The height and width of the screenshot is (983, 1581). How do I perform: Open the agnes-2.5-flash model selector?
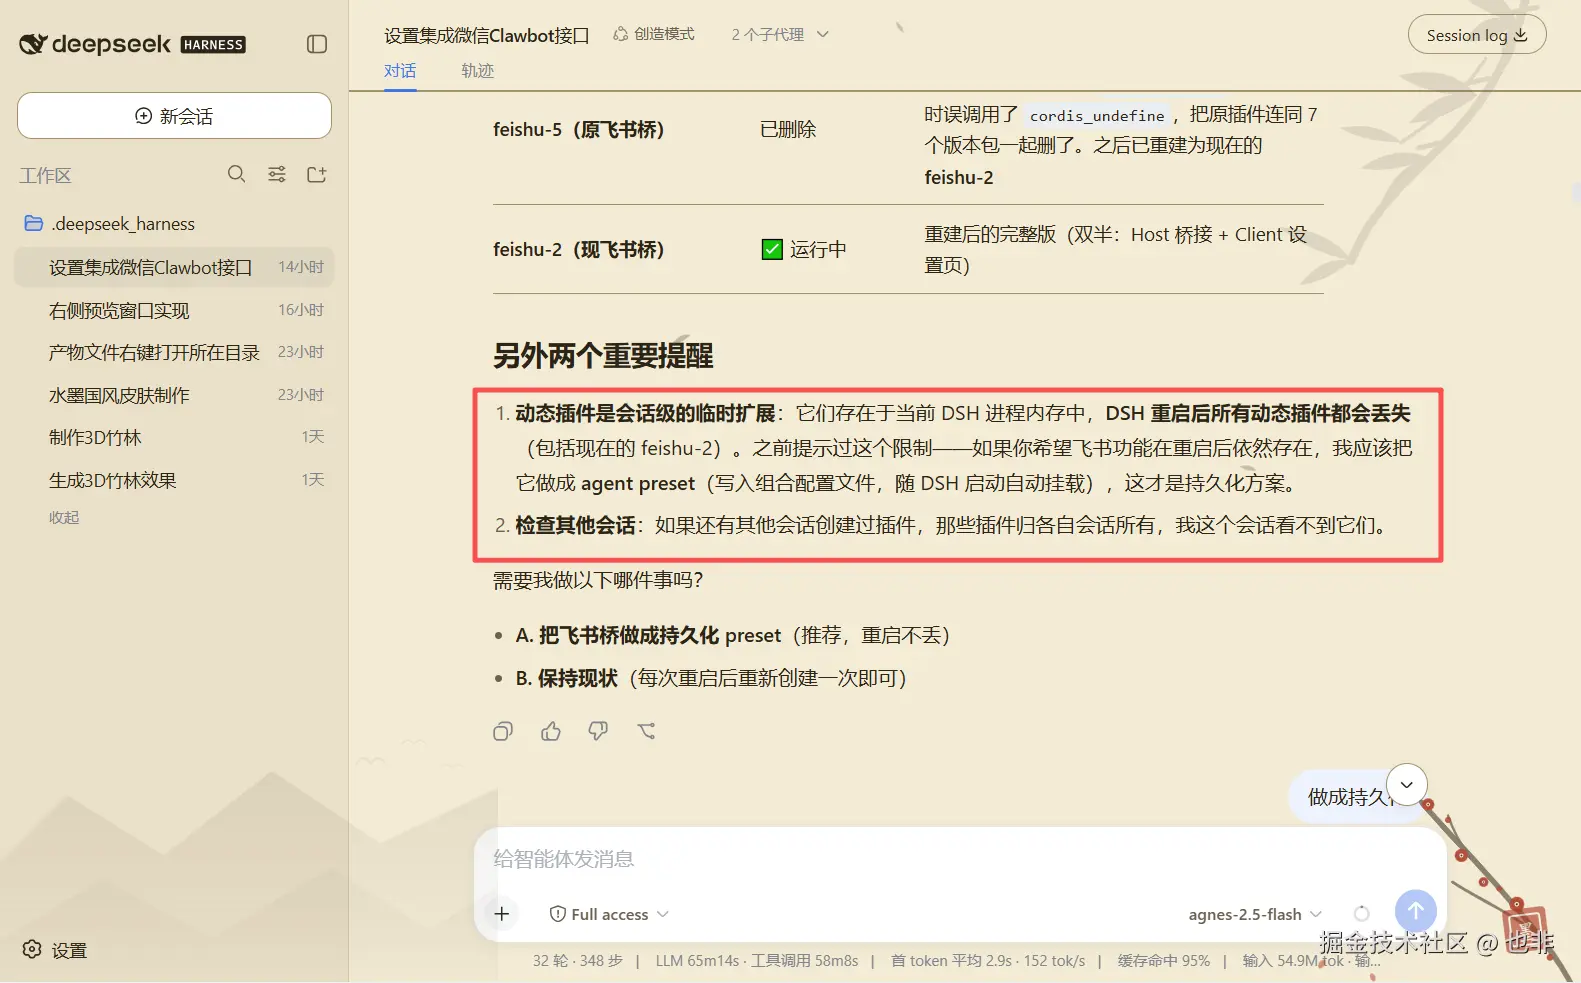(x=1255, y=914)
